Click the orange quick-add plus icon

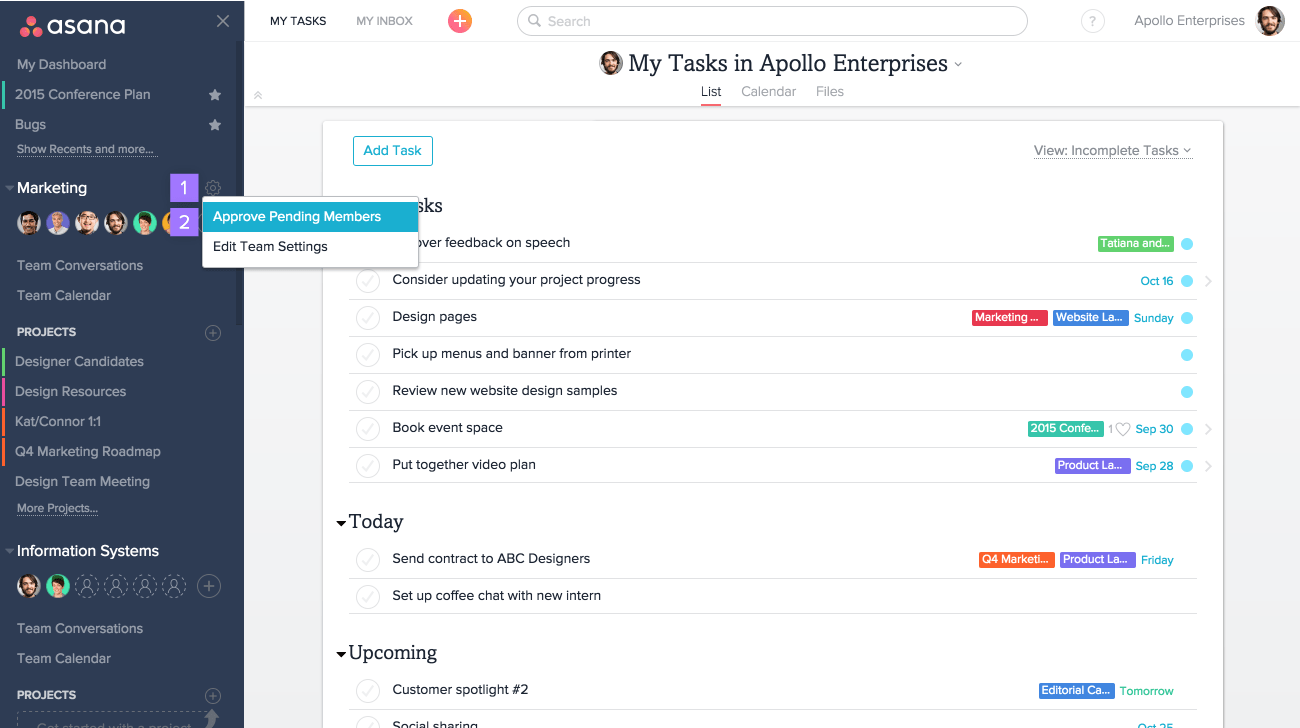coord(460,21)
